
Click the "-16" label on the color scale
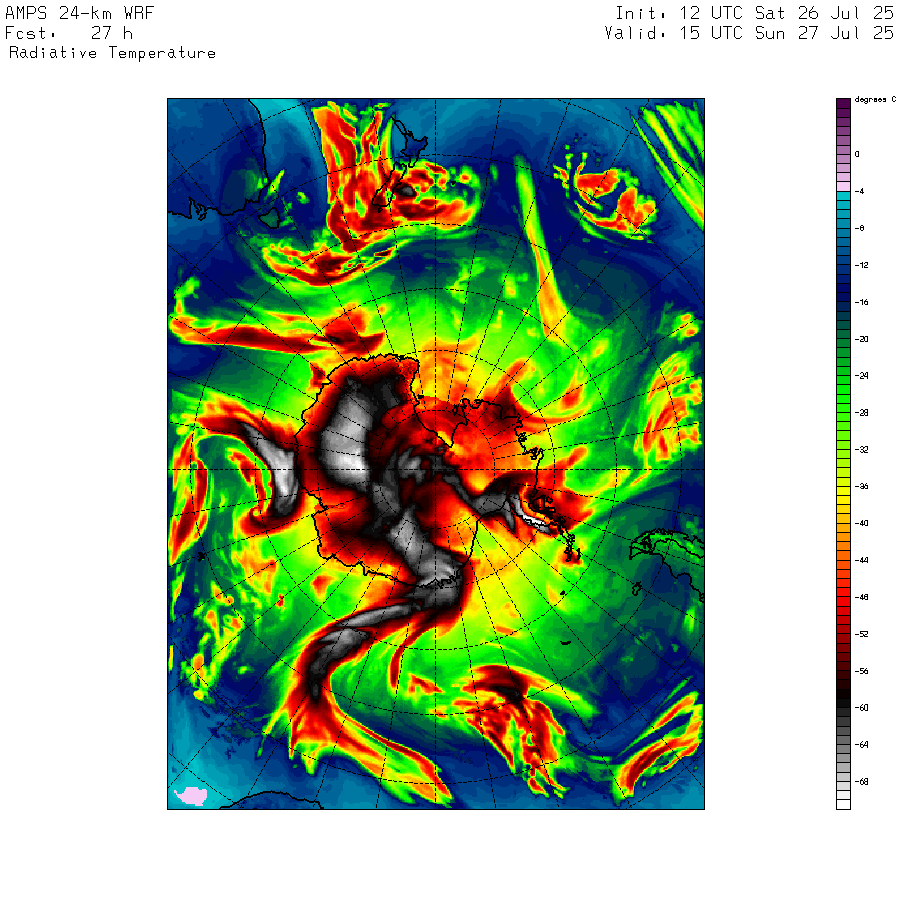tap(862, 302)
